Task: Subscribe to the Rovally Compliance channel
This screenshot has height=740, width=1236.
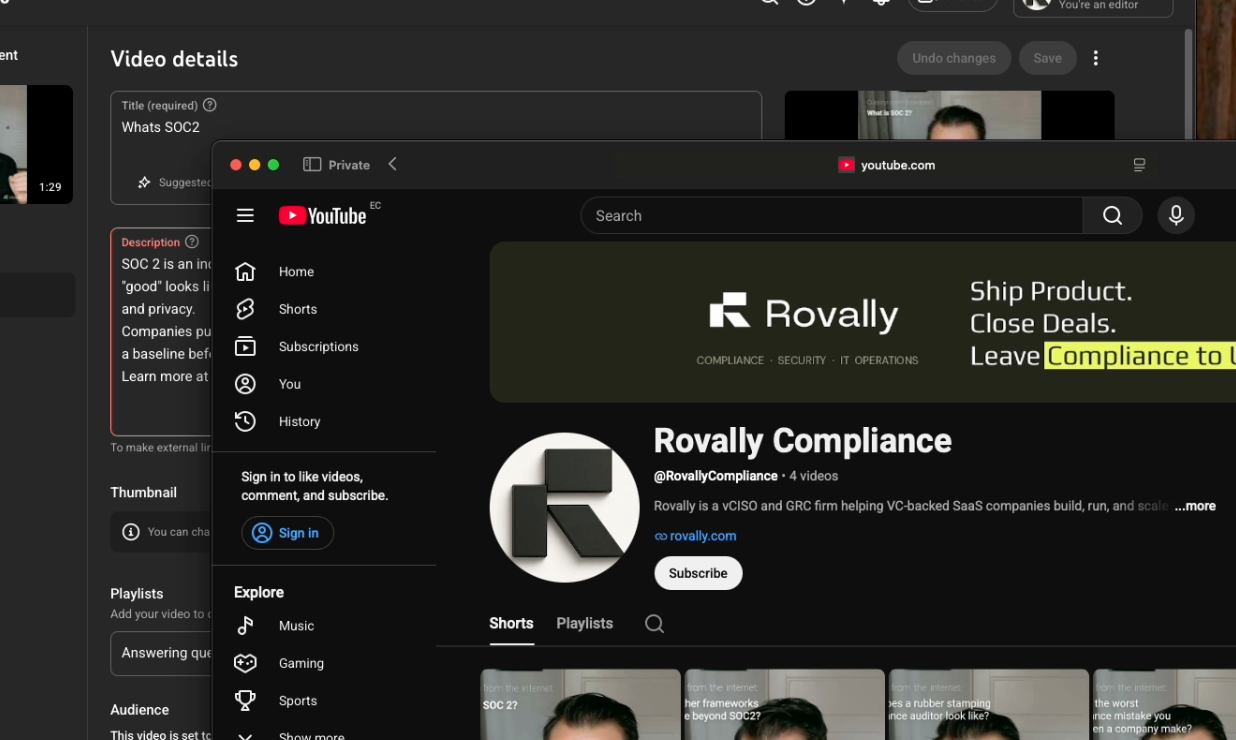Action: pos(698,573)
